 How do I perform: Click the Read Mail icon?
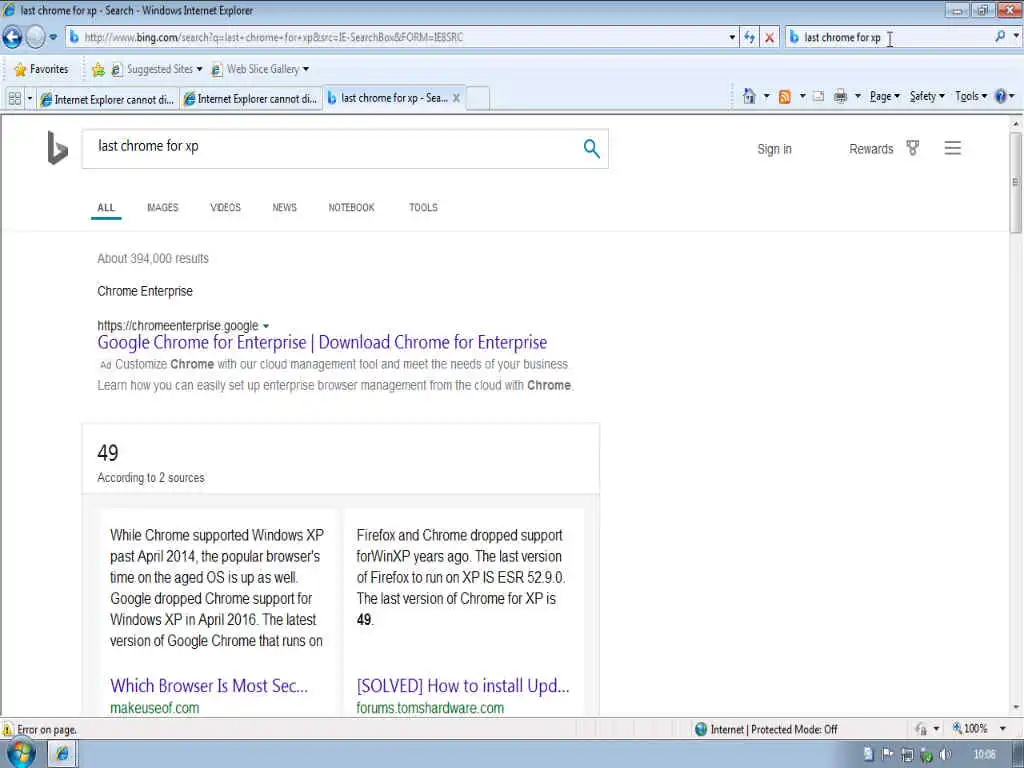coord(818,97)
